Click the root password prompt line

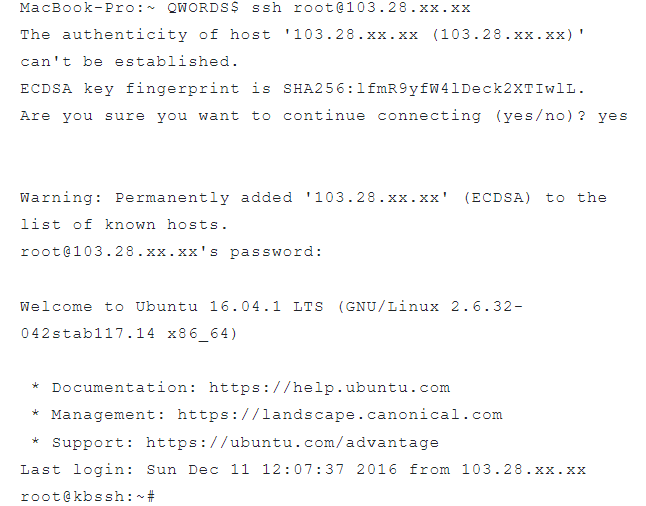tap(171, 252)
